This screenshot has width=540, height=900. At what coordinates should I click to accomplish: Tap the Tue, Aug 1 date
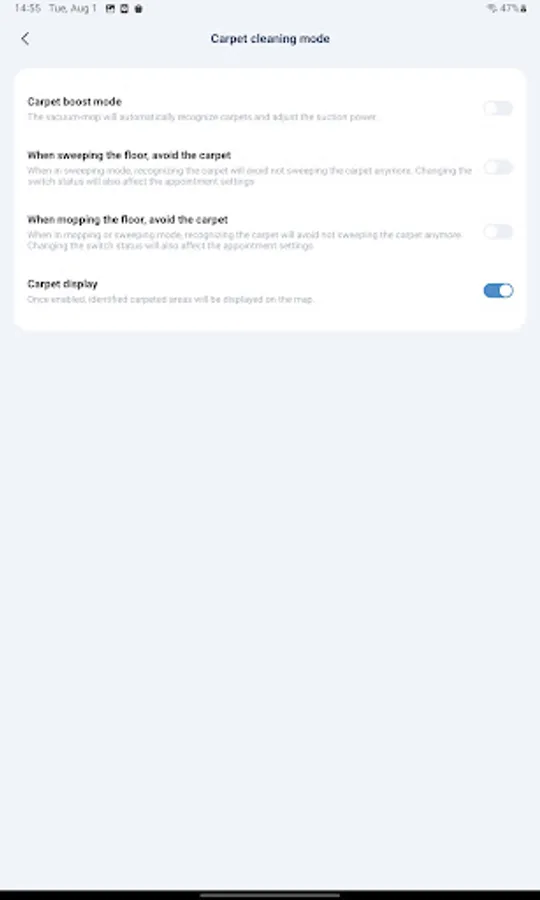pos(73,9)
